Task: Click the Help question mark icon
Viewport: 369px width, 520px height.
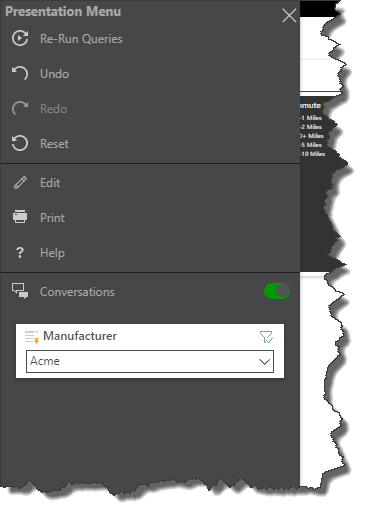Action: (20, 253)
